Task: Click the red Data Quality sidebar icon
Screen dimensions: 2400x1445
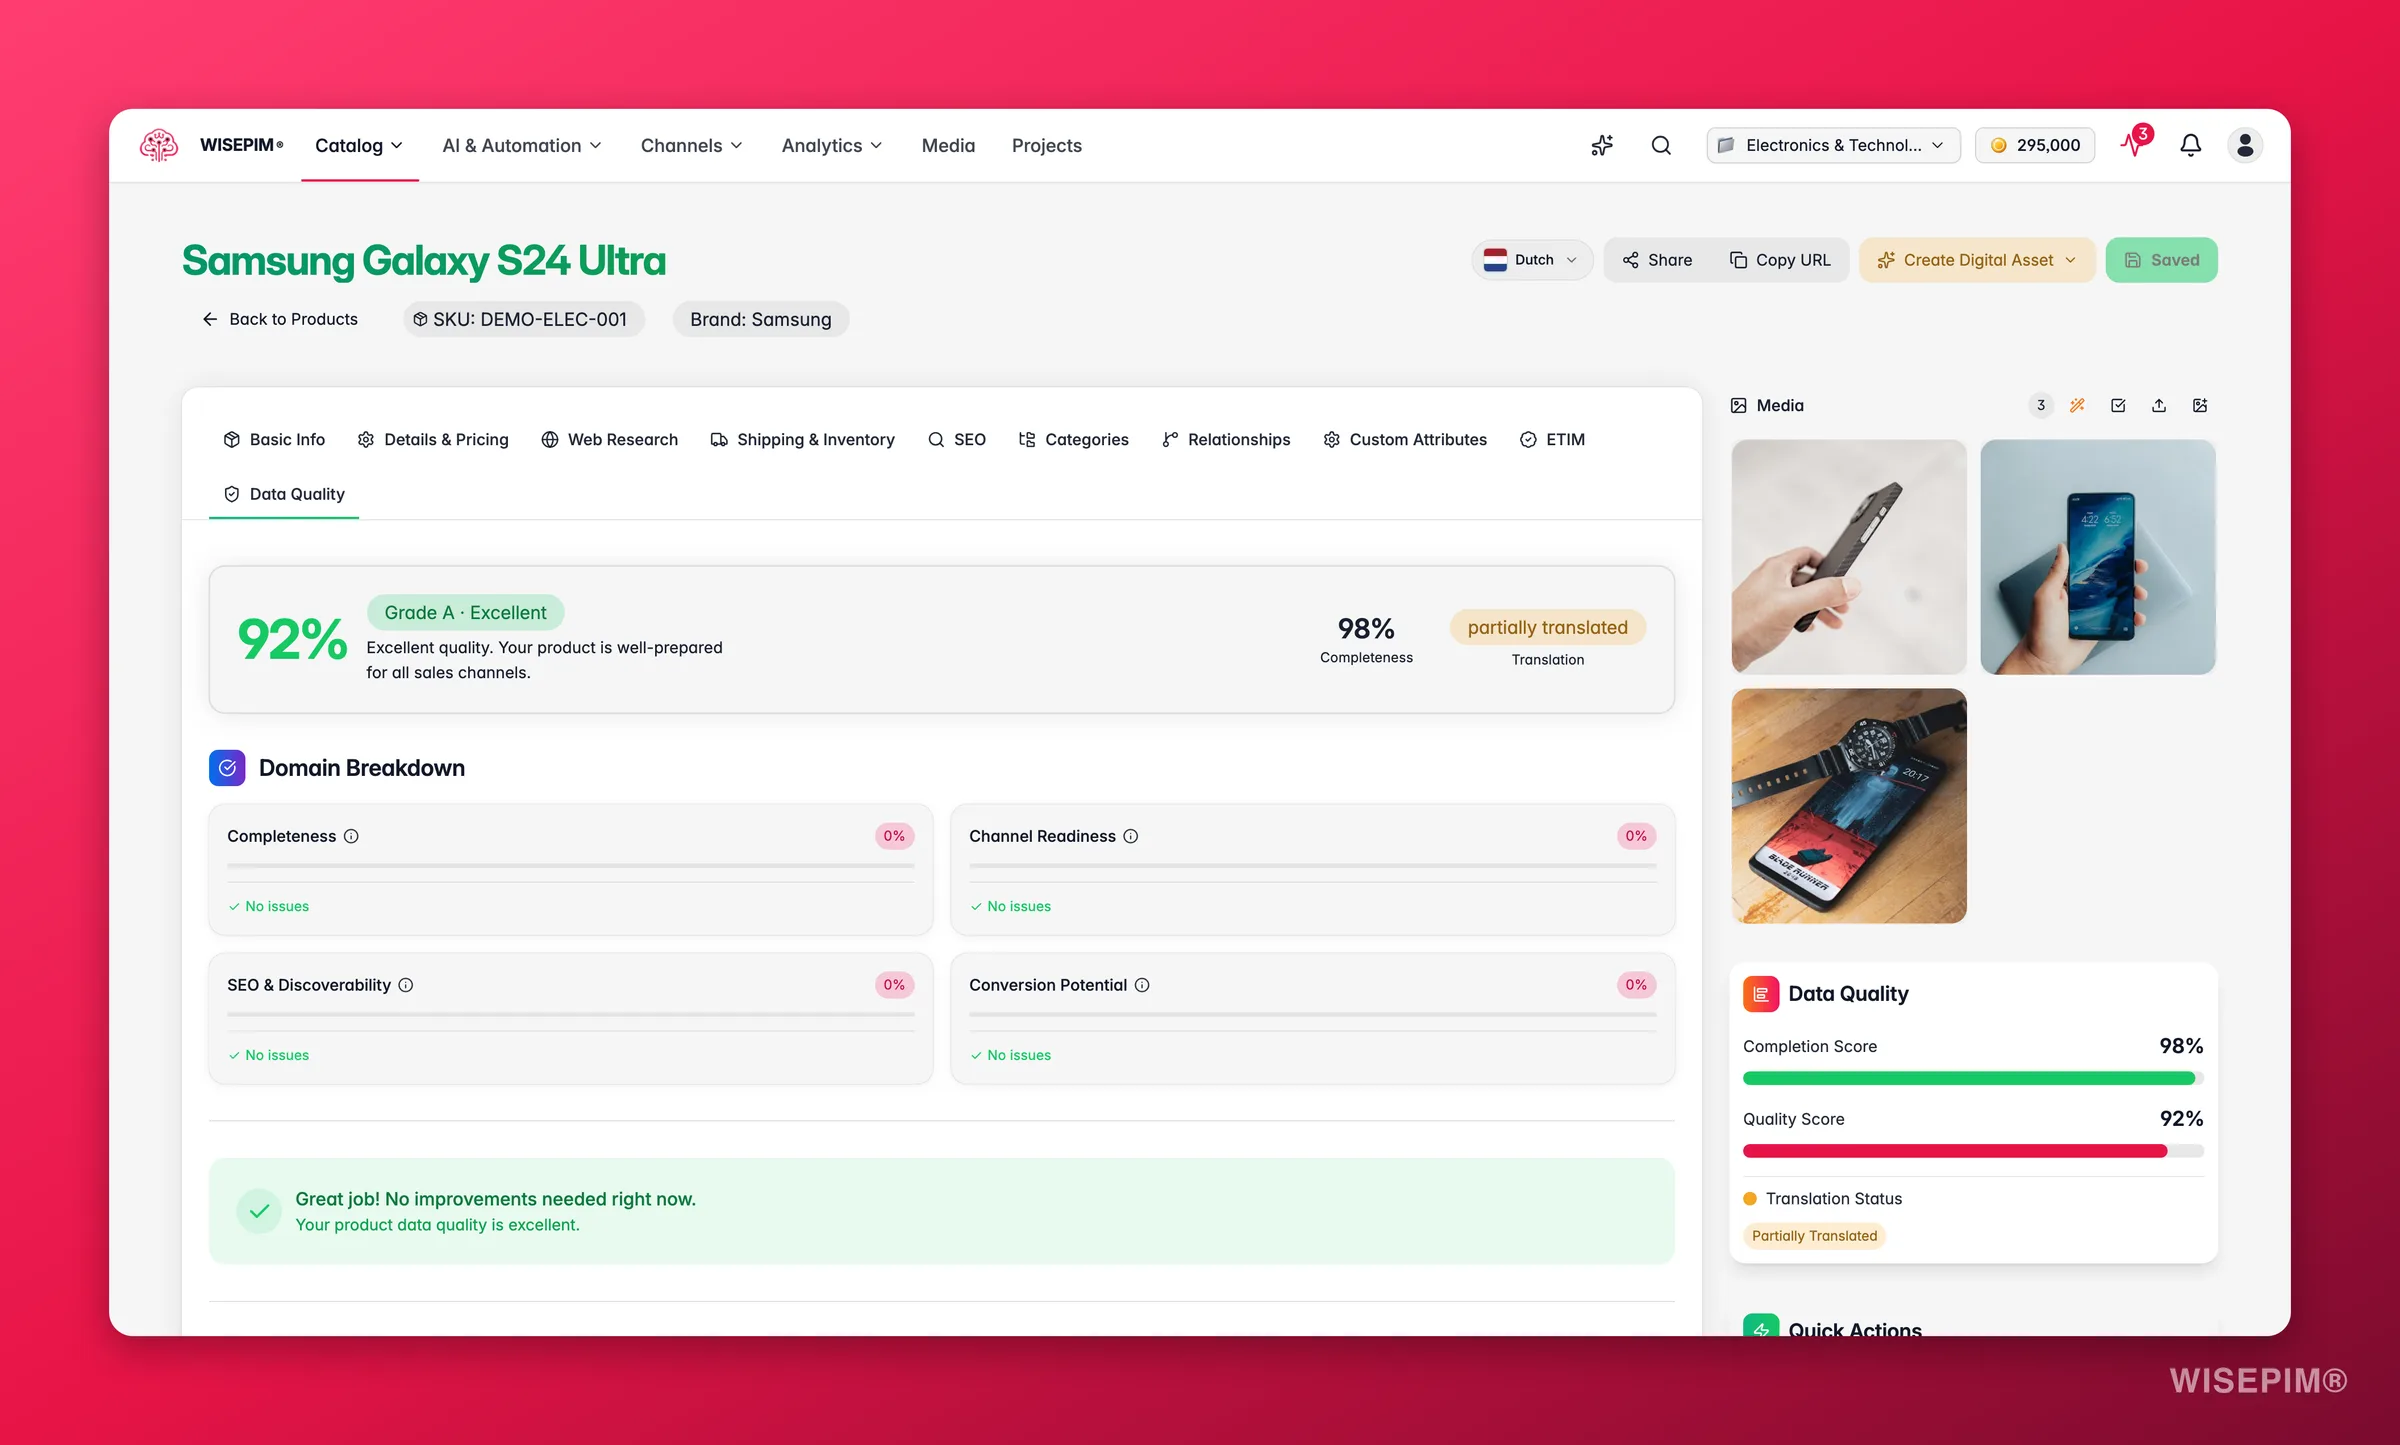Action: tap(1761, 994)
